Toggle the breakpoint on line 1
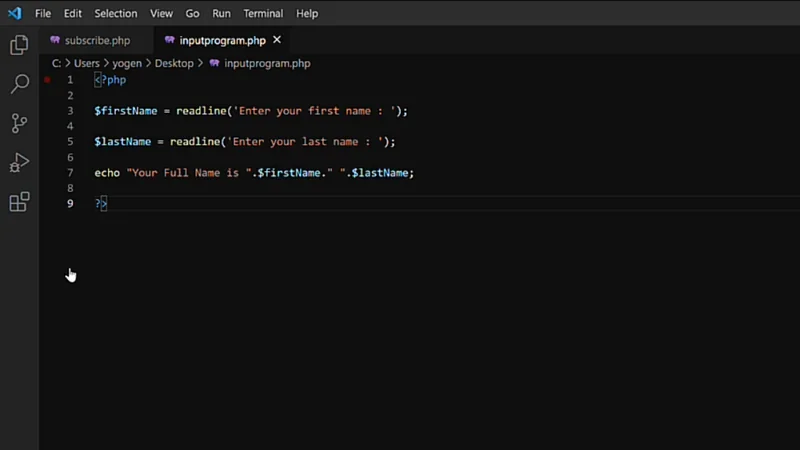 pyautogui.click(x=47, y=80)
